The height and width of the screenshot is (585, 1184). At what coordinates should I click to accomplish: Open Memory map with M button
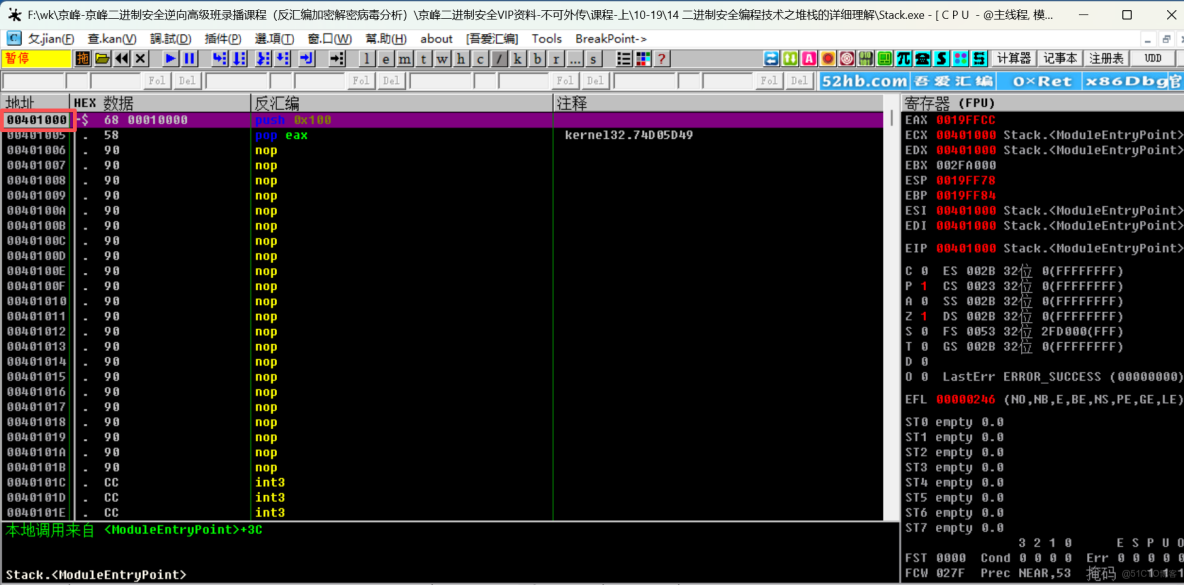point(405,58)
